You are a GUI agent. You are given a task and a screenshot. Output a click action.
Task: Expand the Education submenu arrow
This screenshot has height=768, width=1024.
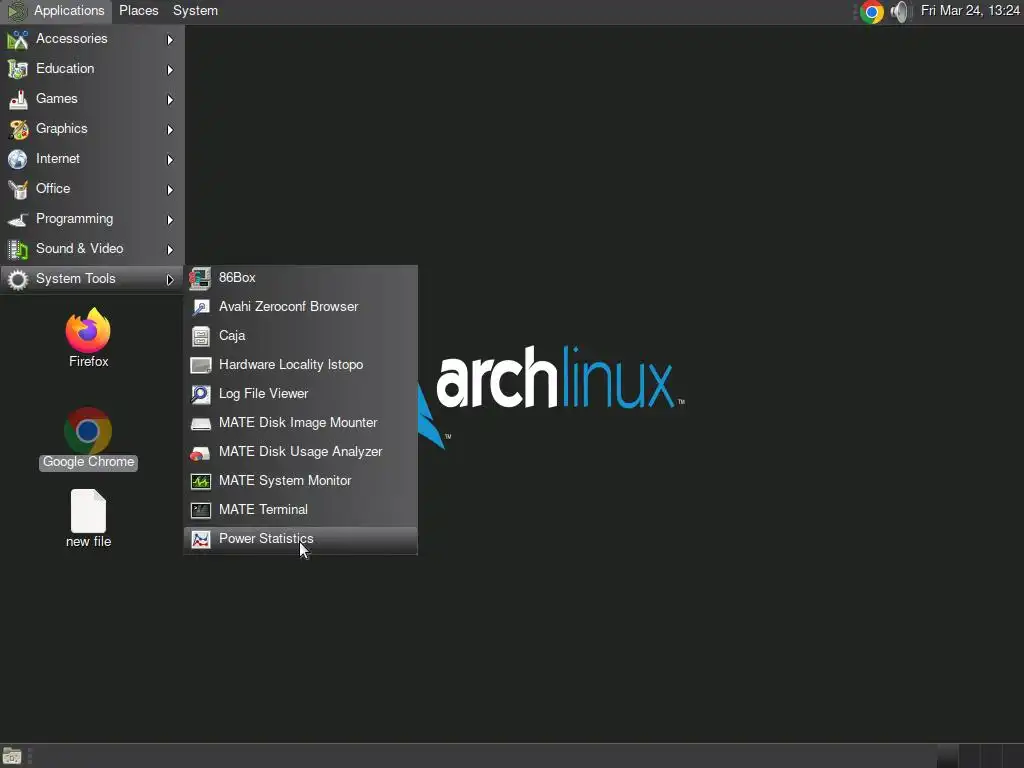[x=170, y=70]
